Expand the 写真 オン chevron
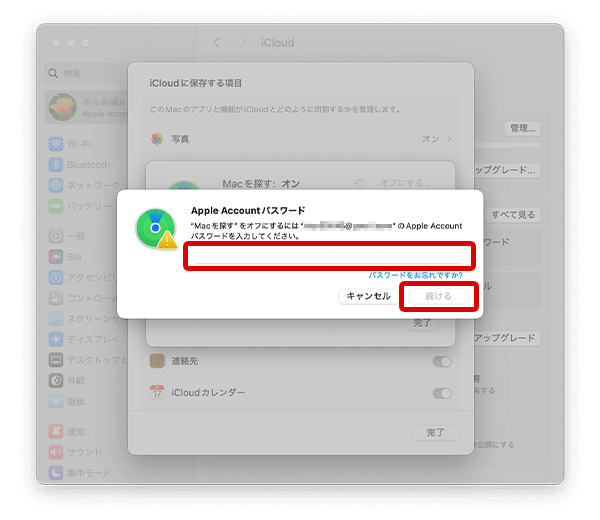This screenshot has width=600, height=520. tap(449, 139)
